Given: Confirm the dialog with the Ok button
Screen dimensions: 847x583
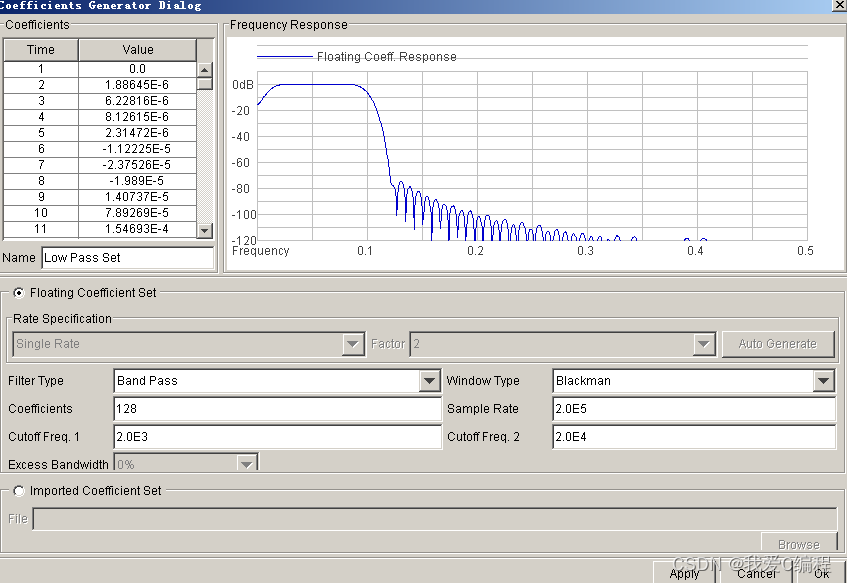Looking at the screenshot, I should 821,573.
